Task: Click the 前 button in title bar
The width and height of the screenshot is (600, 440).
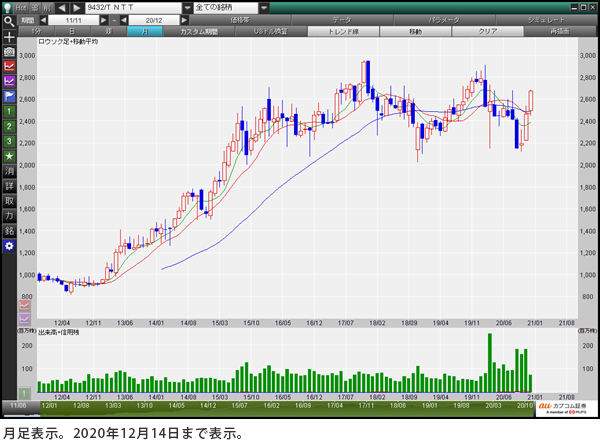Action: 47,8
